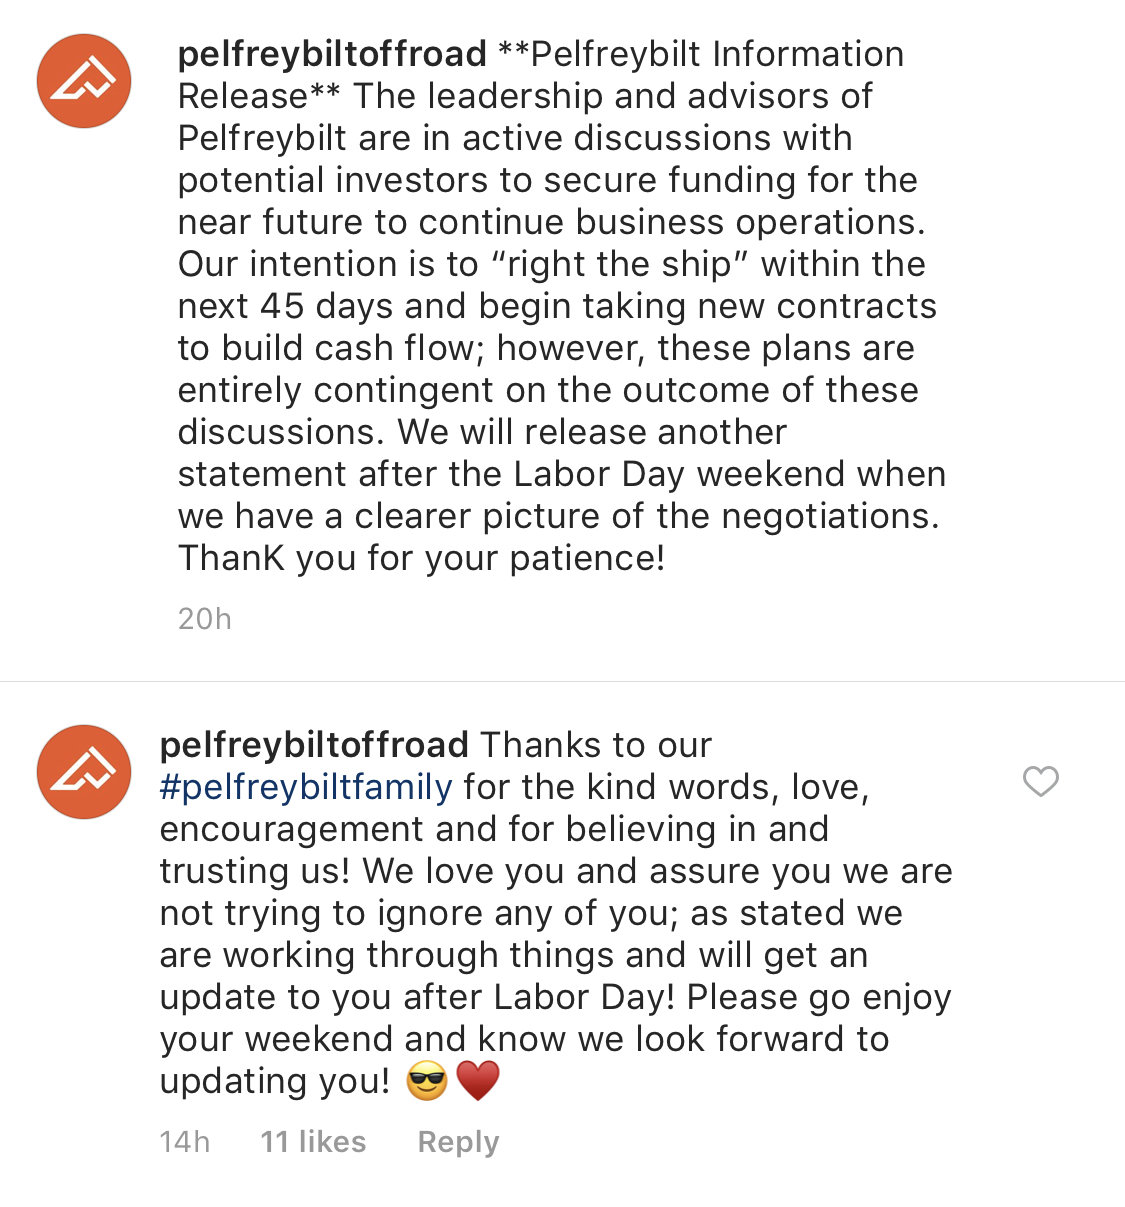The image size is (1125, 1207).
Task: View the 11 likes list
Action: (313, 1142)
